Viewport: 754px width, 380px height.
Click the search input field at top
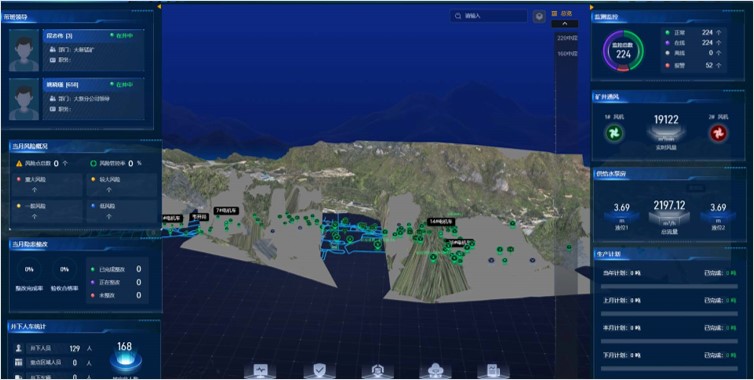click(489, 16)
